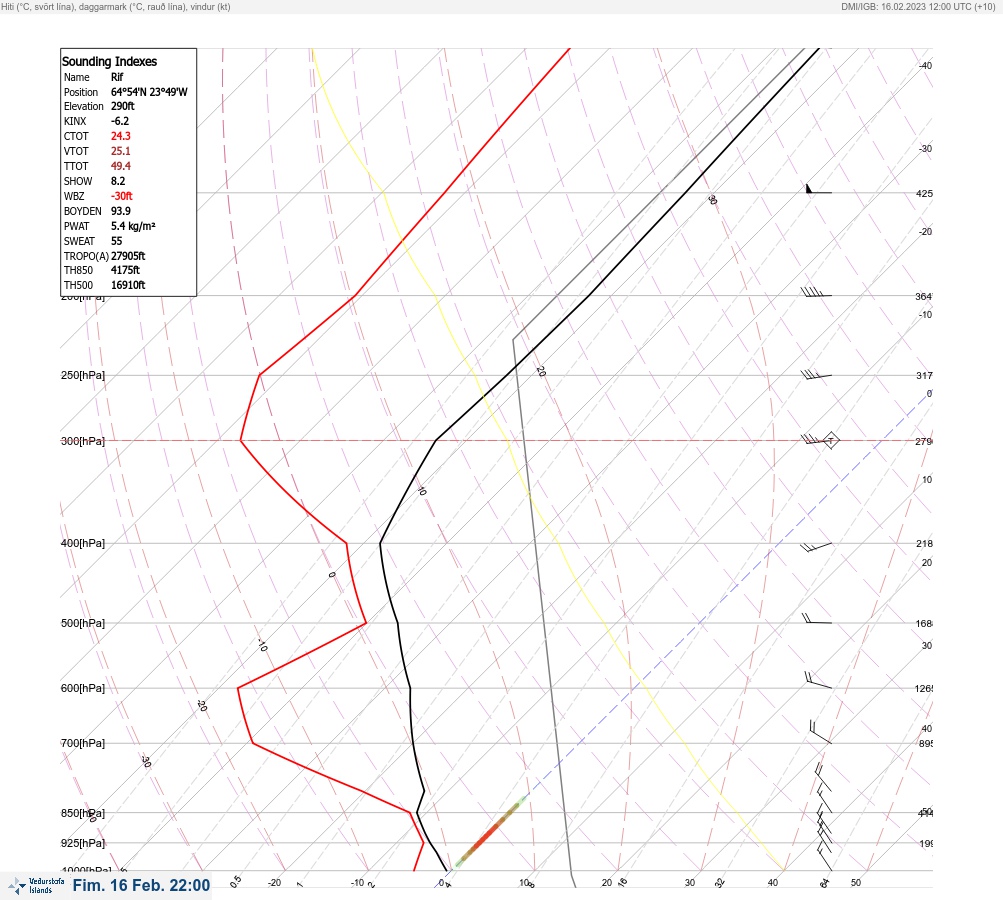This screenshot has height=900, width=1003.
Task: Select the TROPO(A) value 27905ft
Action: (x=128, y=256)
